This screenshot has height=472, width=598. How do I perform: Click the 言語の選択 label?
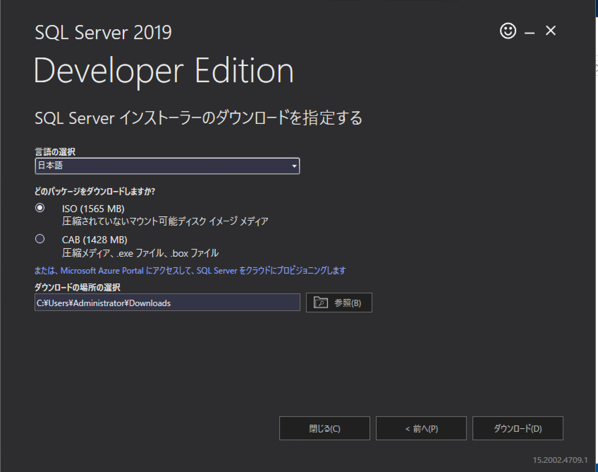(x=55, y=152)
